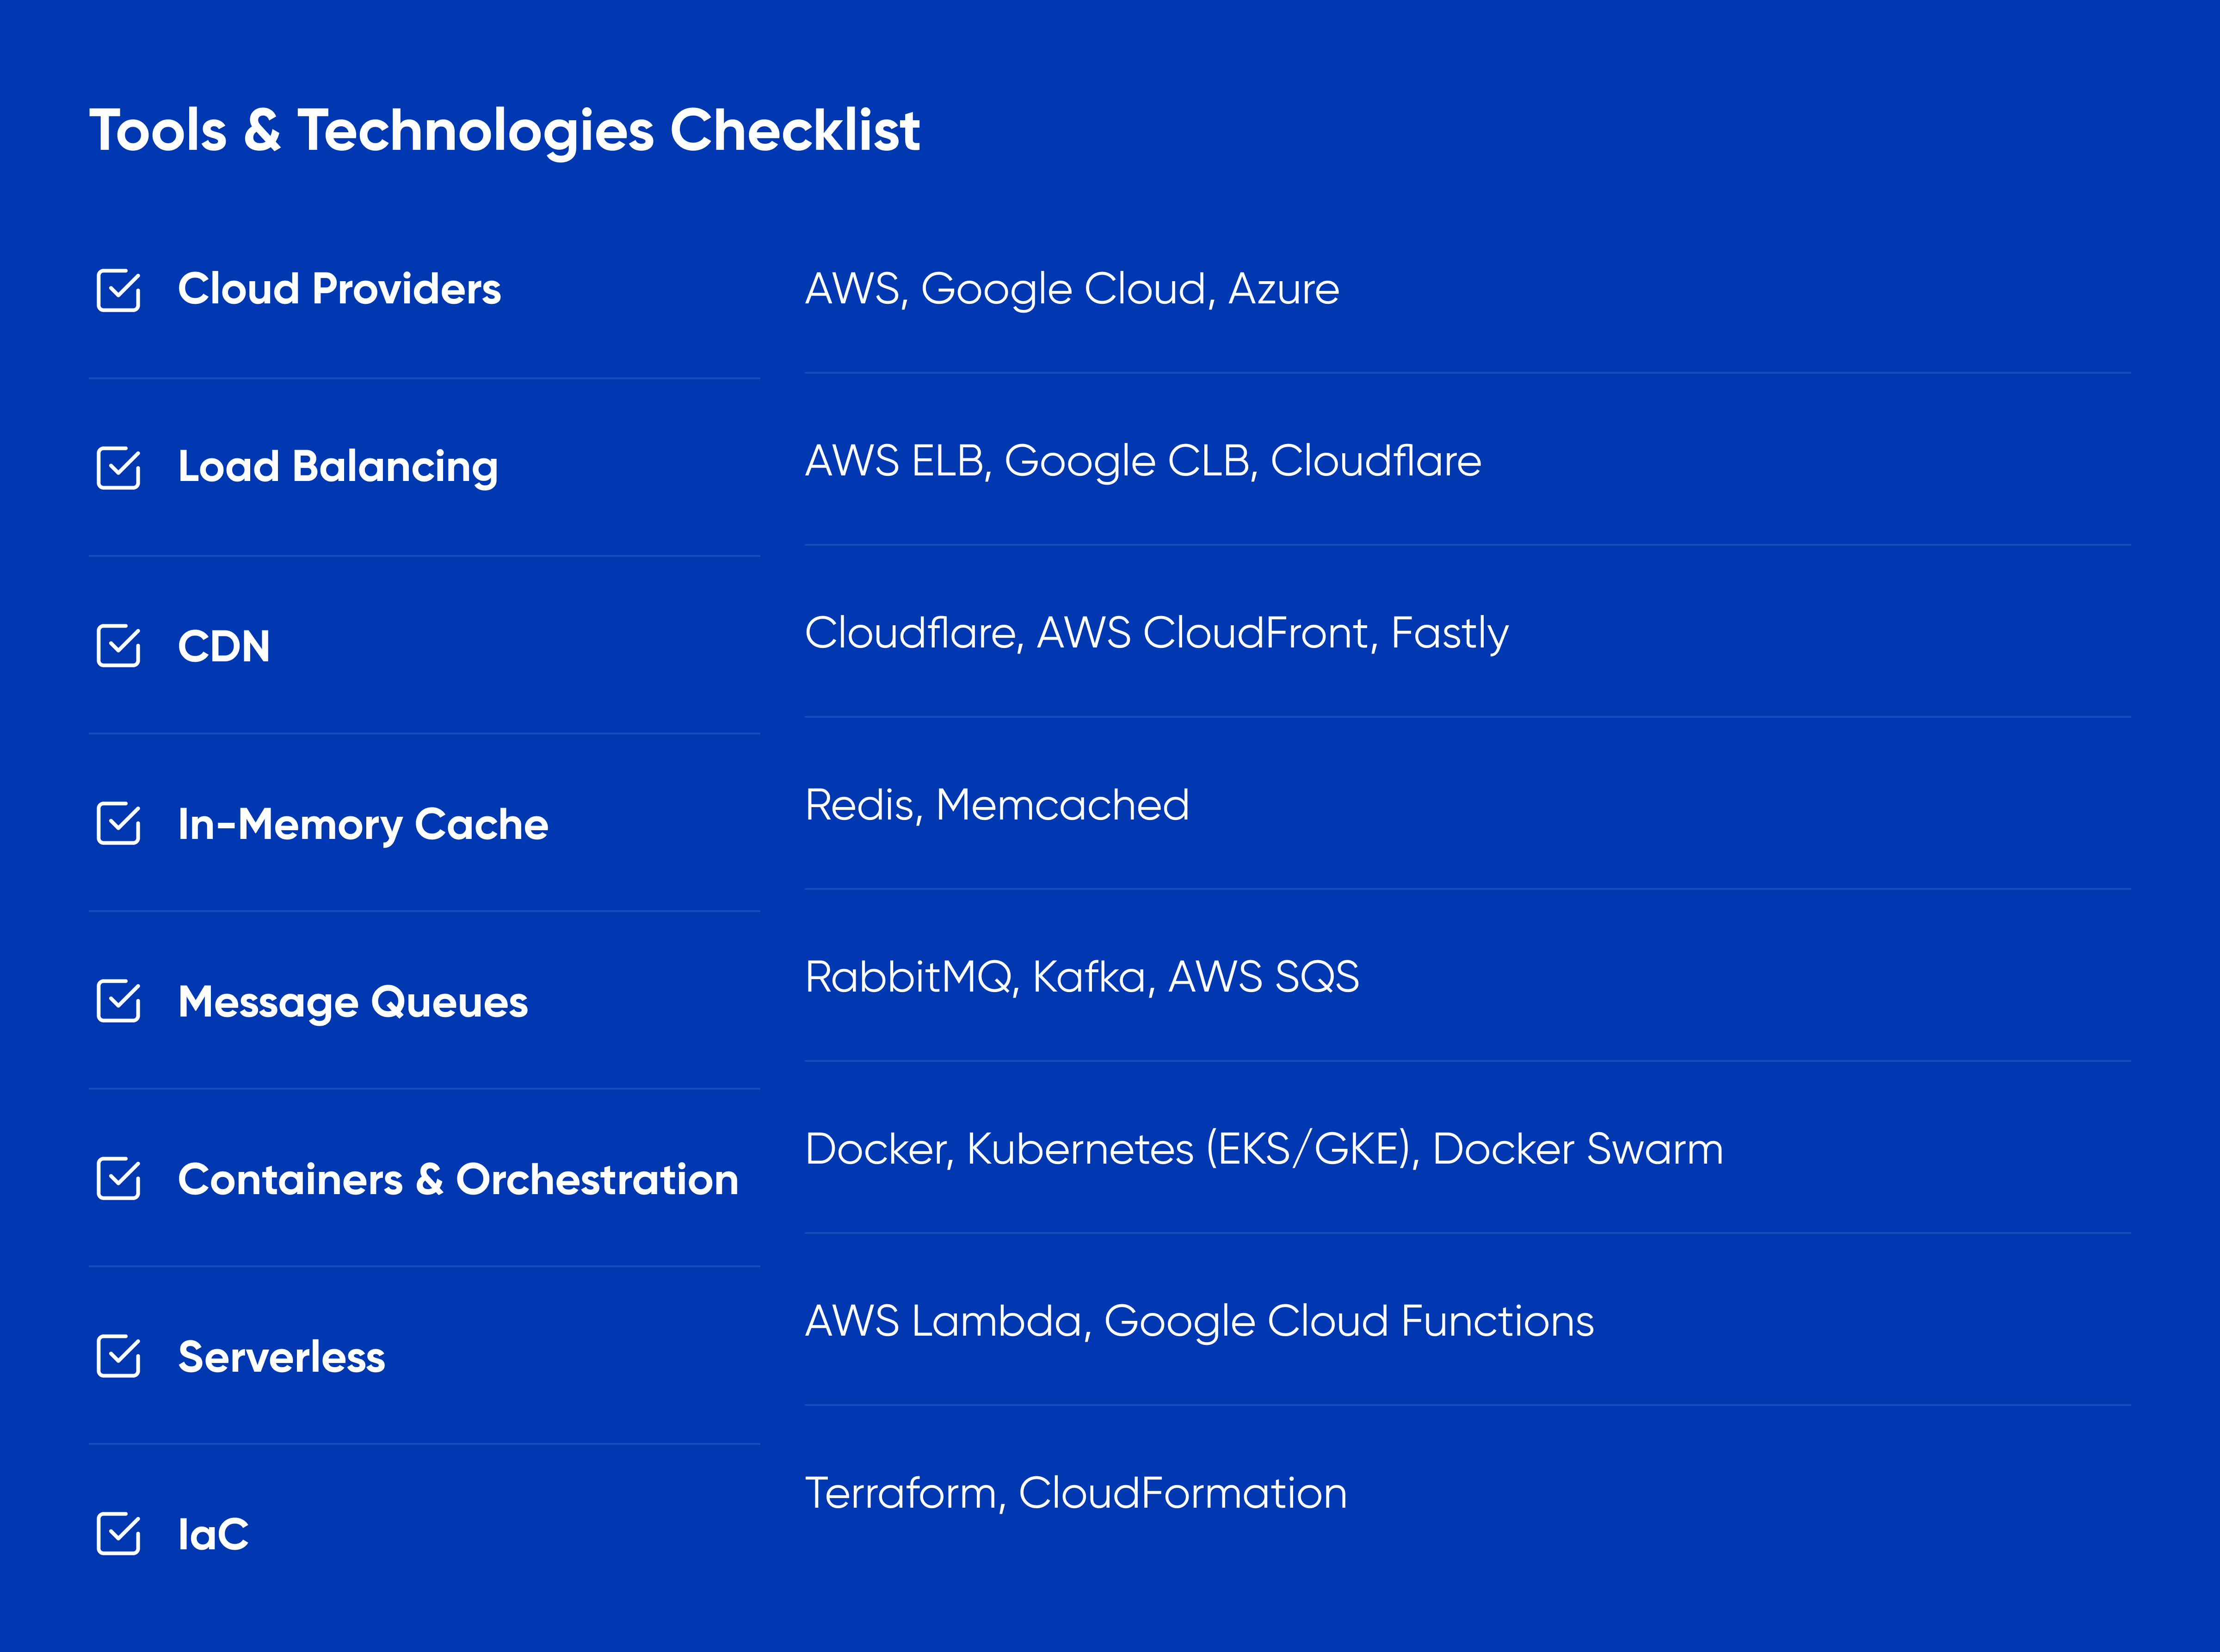Toggle the Cloud Providers checkbox
The image size is (2220, 1652).
119,290
